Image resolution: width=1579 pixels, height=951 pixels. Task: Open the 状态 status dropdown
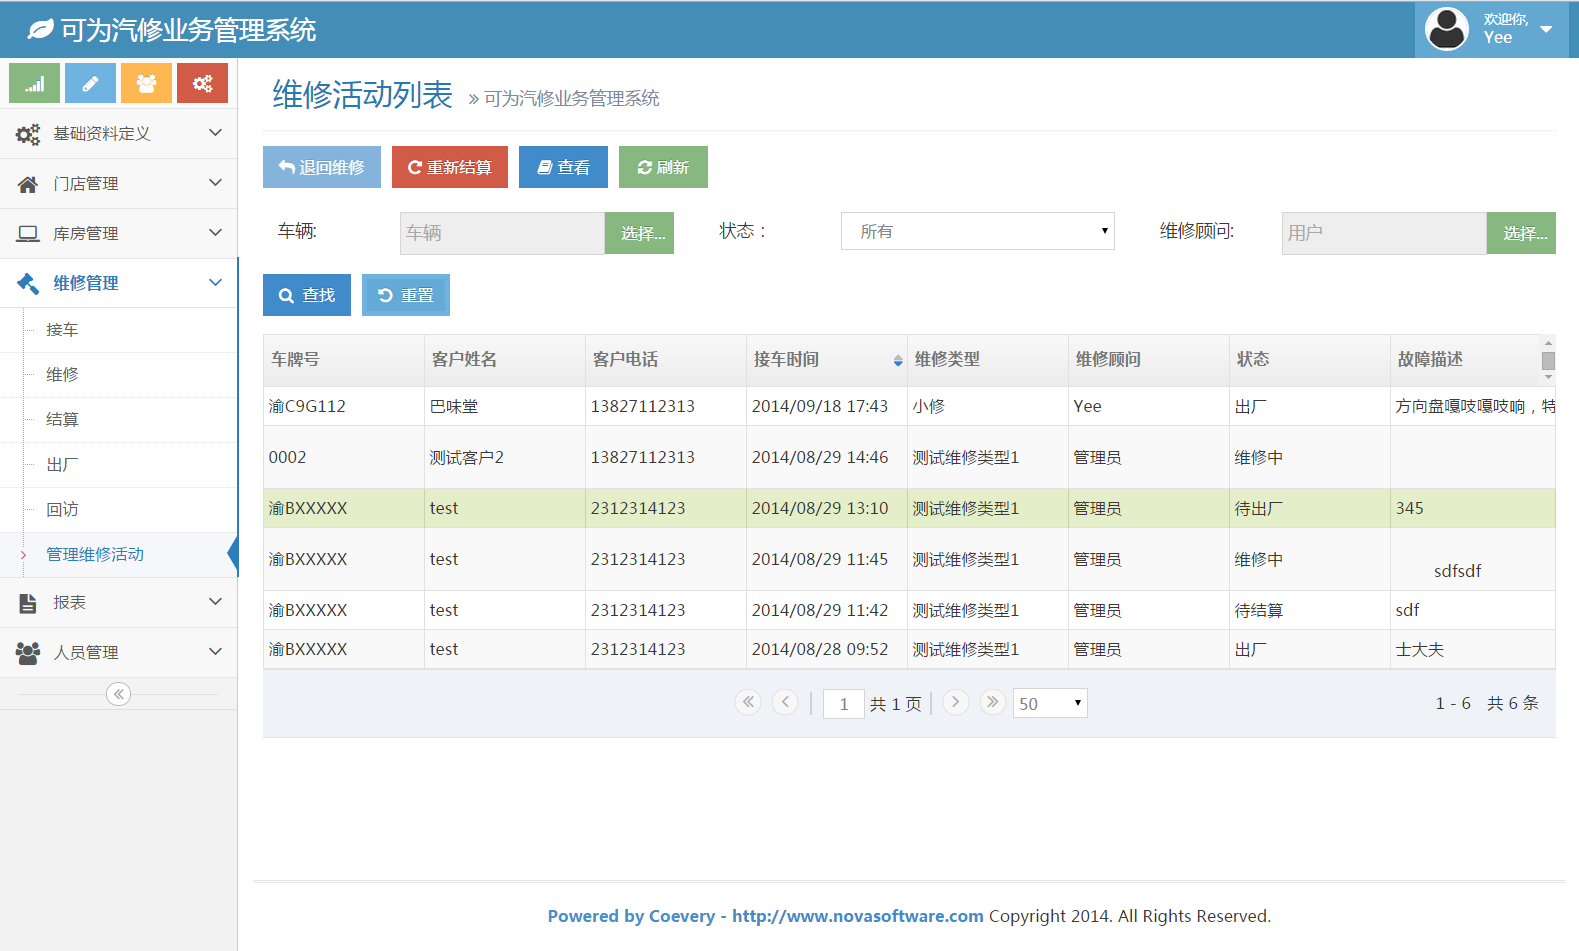pyautogui.click(x=977, y=231)
